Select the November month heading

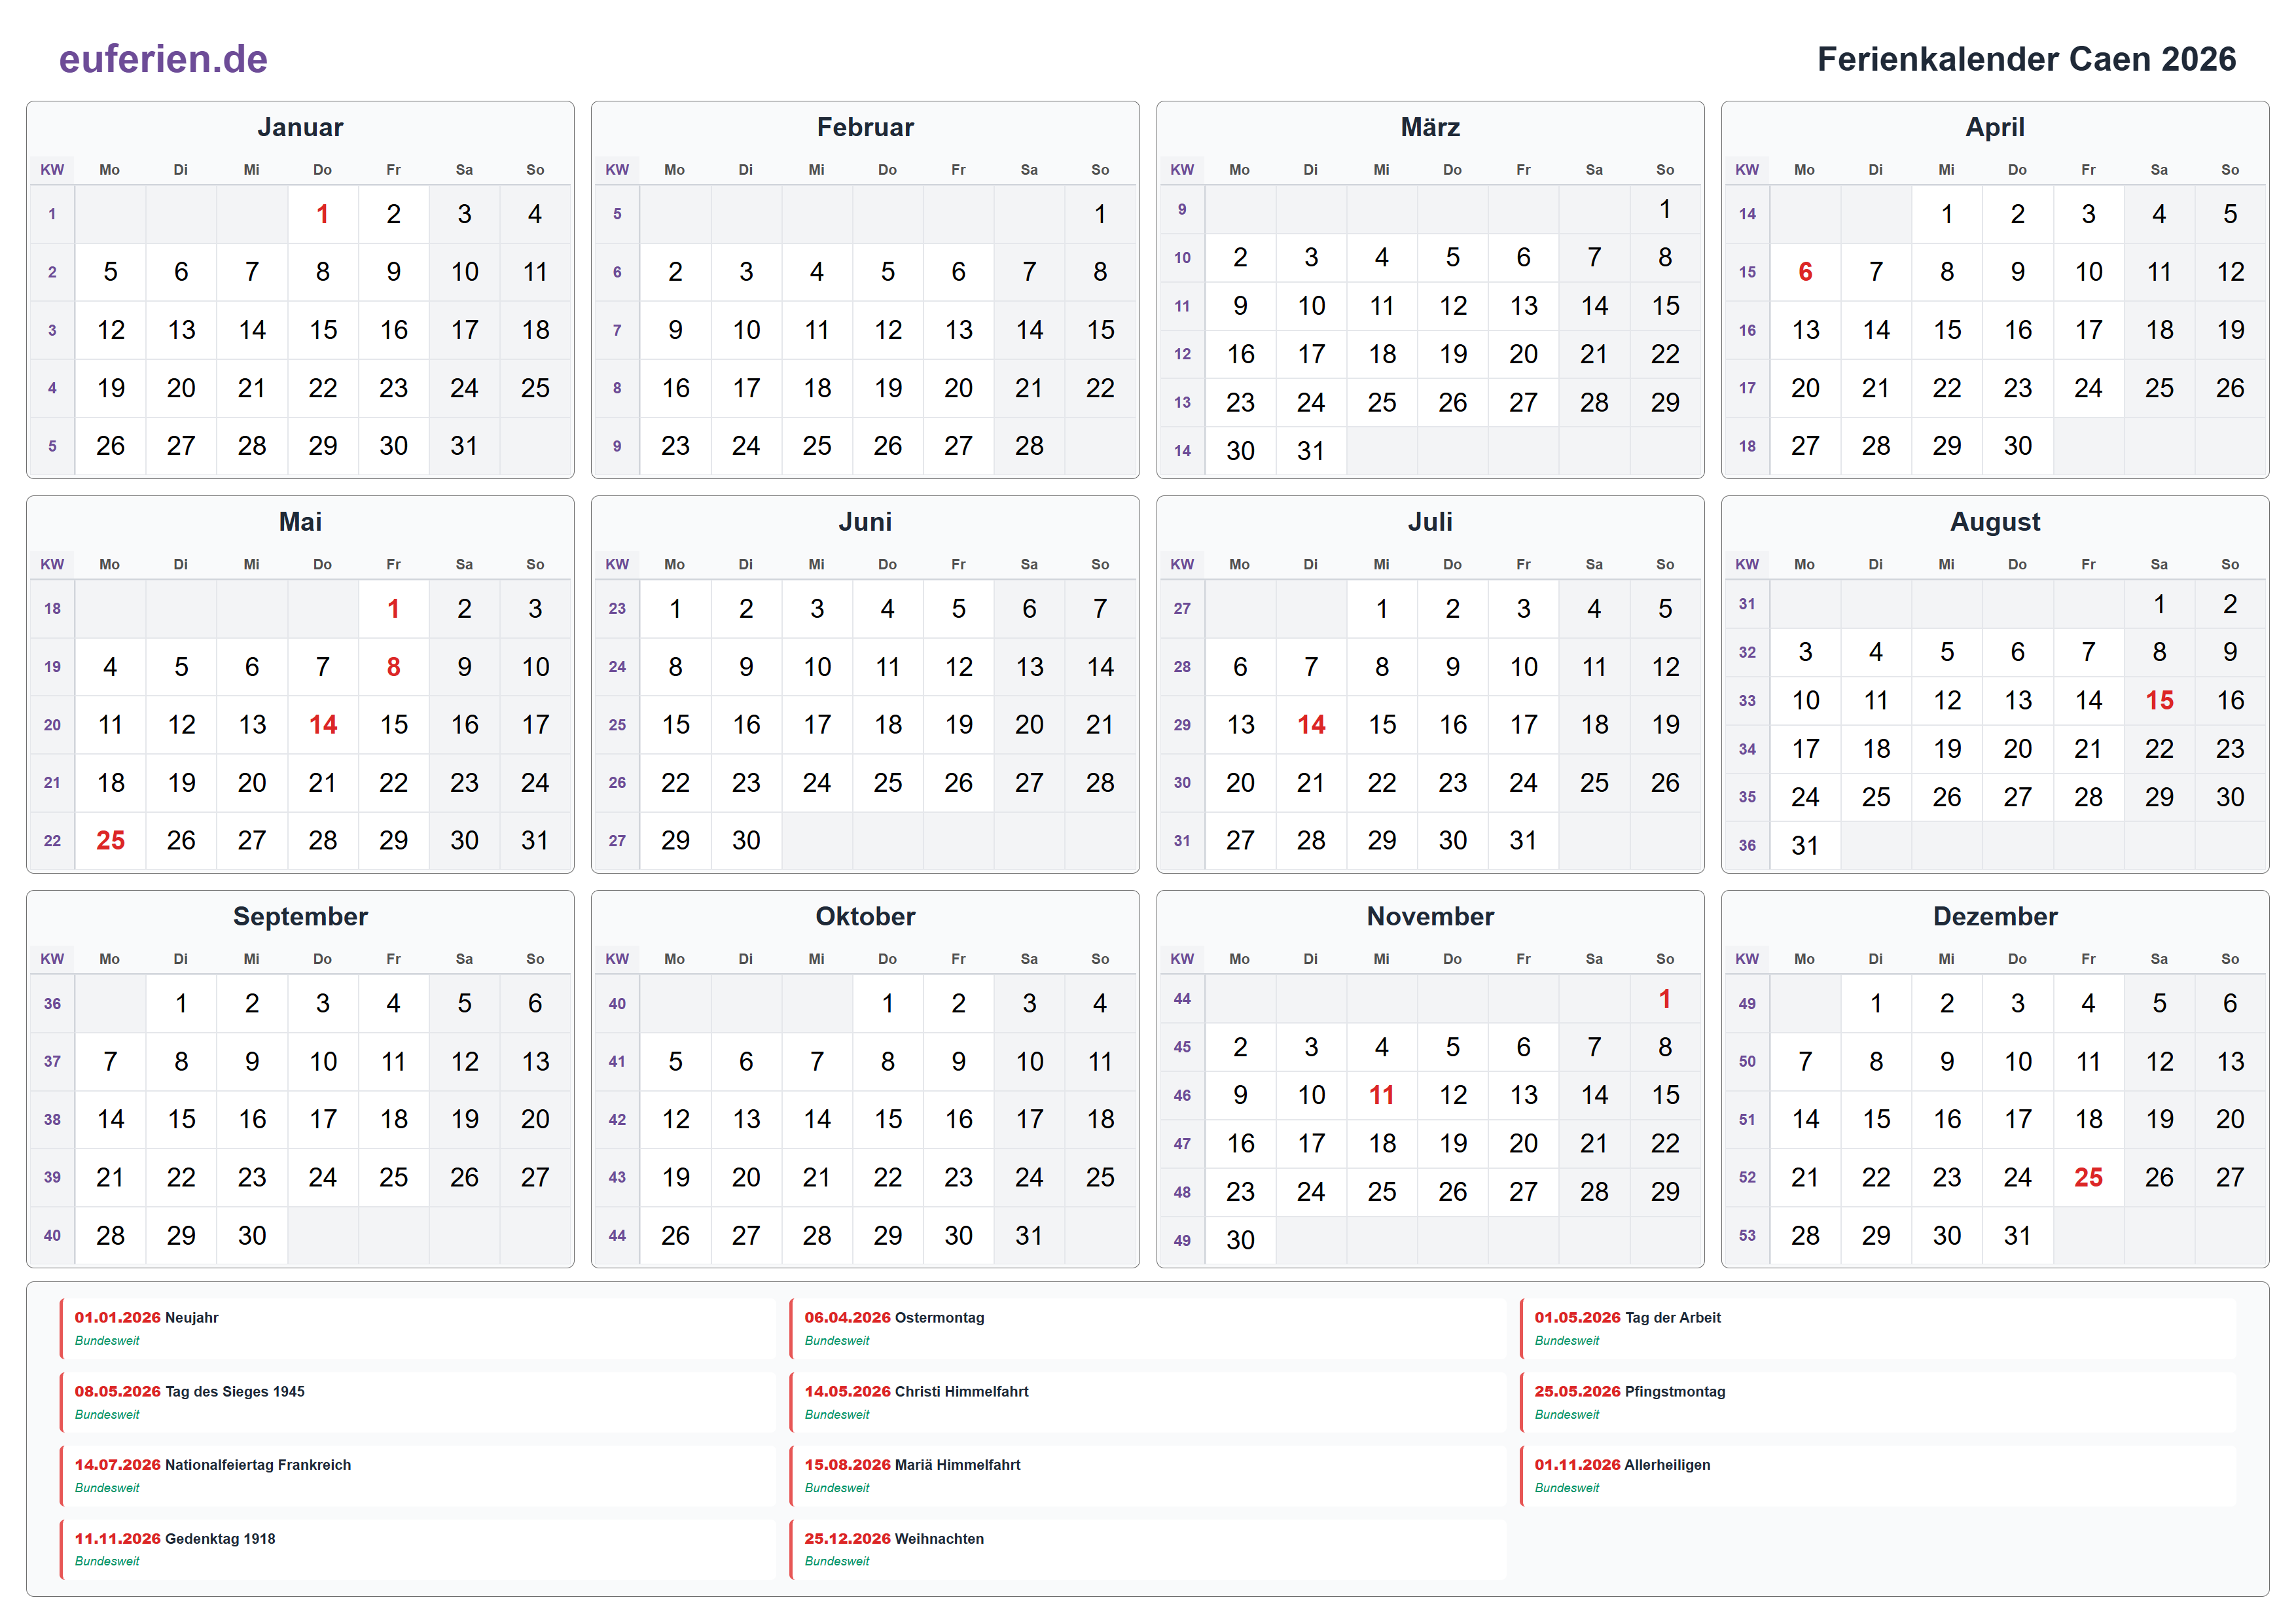(1430, 916)
